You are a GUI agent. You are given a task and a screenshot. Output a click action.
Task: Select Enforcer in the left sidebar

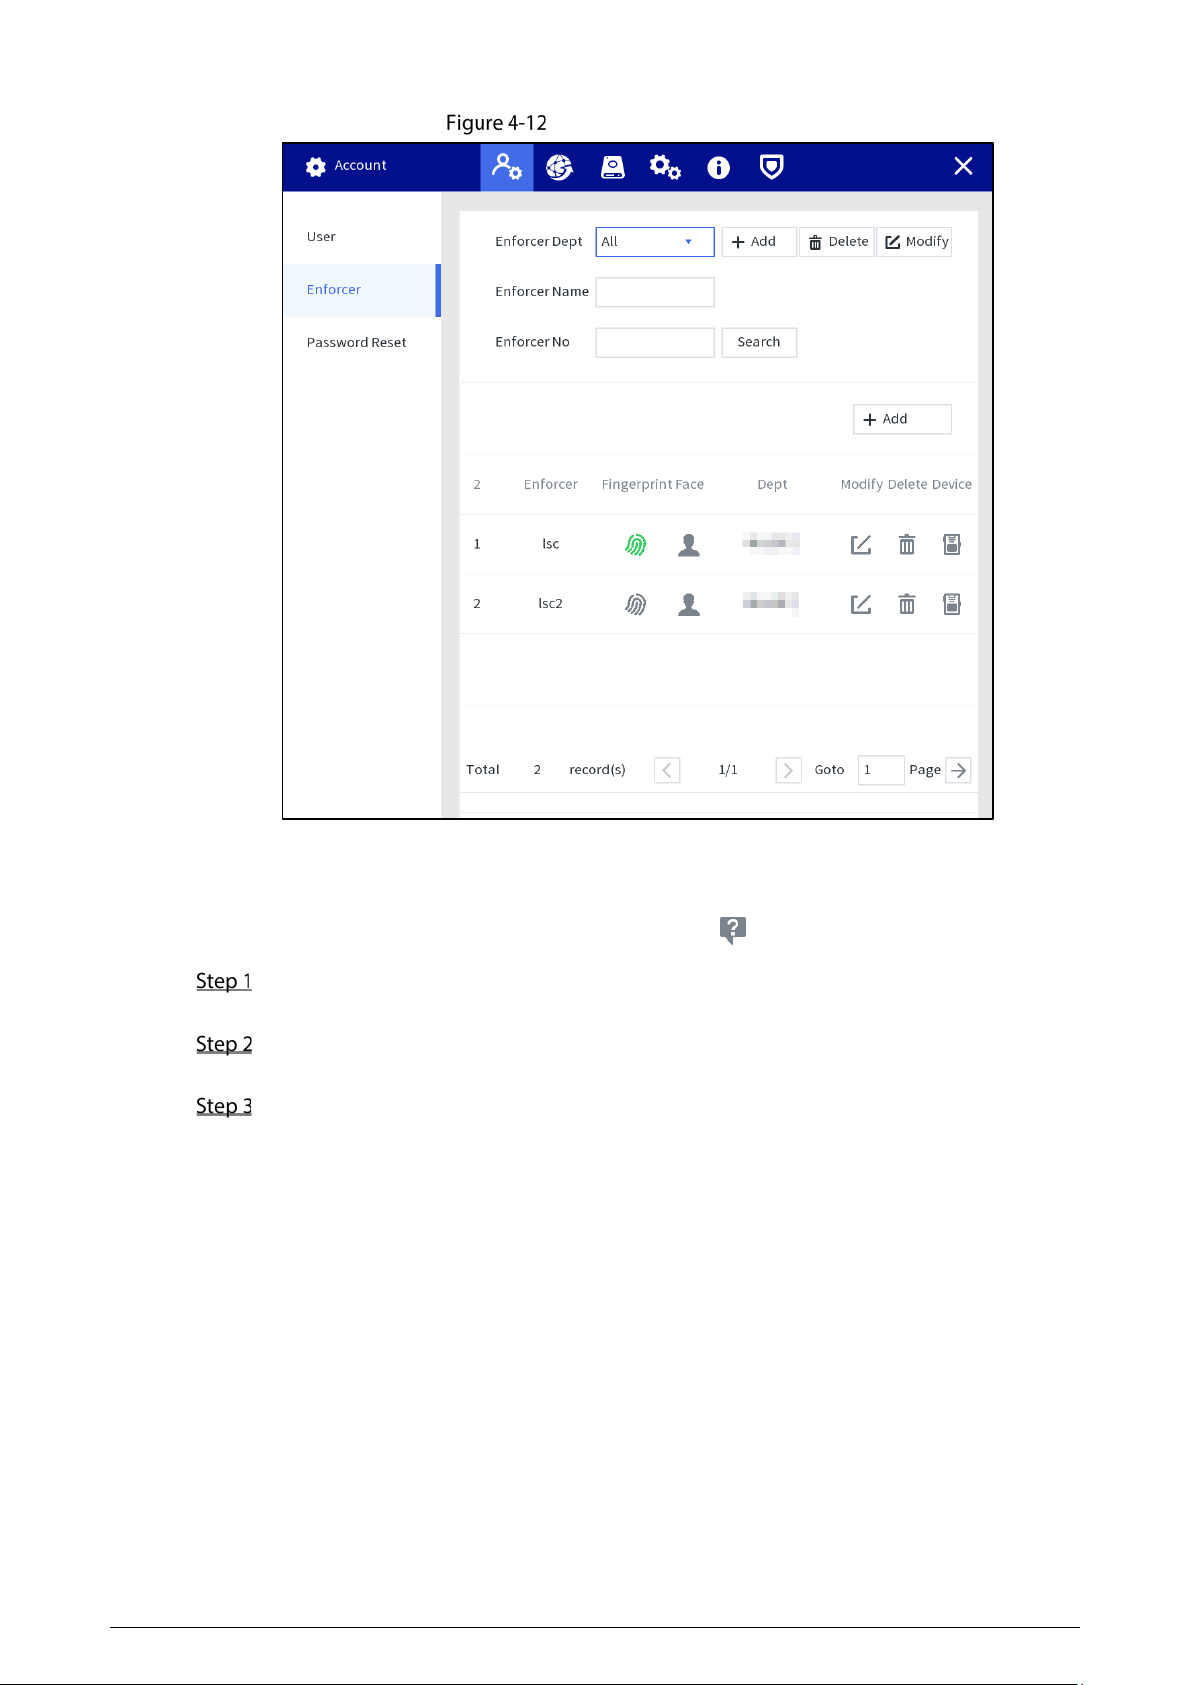[362, 290]
